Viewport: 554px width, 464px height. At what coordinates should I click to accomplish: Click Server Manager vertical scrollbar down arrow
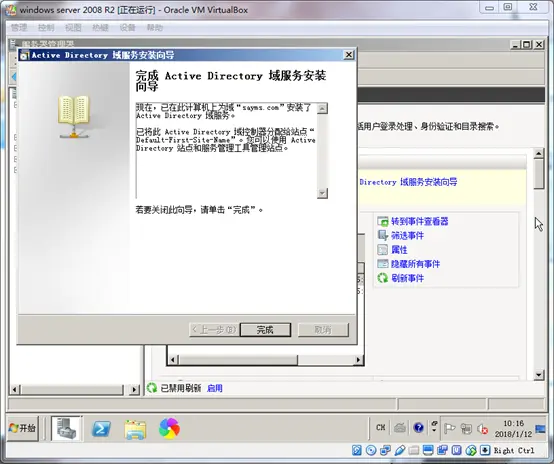click(x=538, y=375)
